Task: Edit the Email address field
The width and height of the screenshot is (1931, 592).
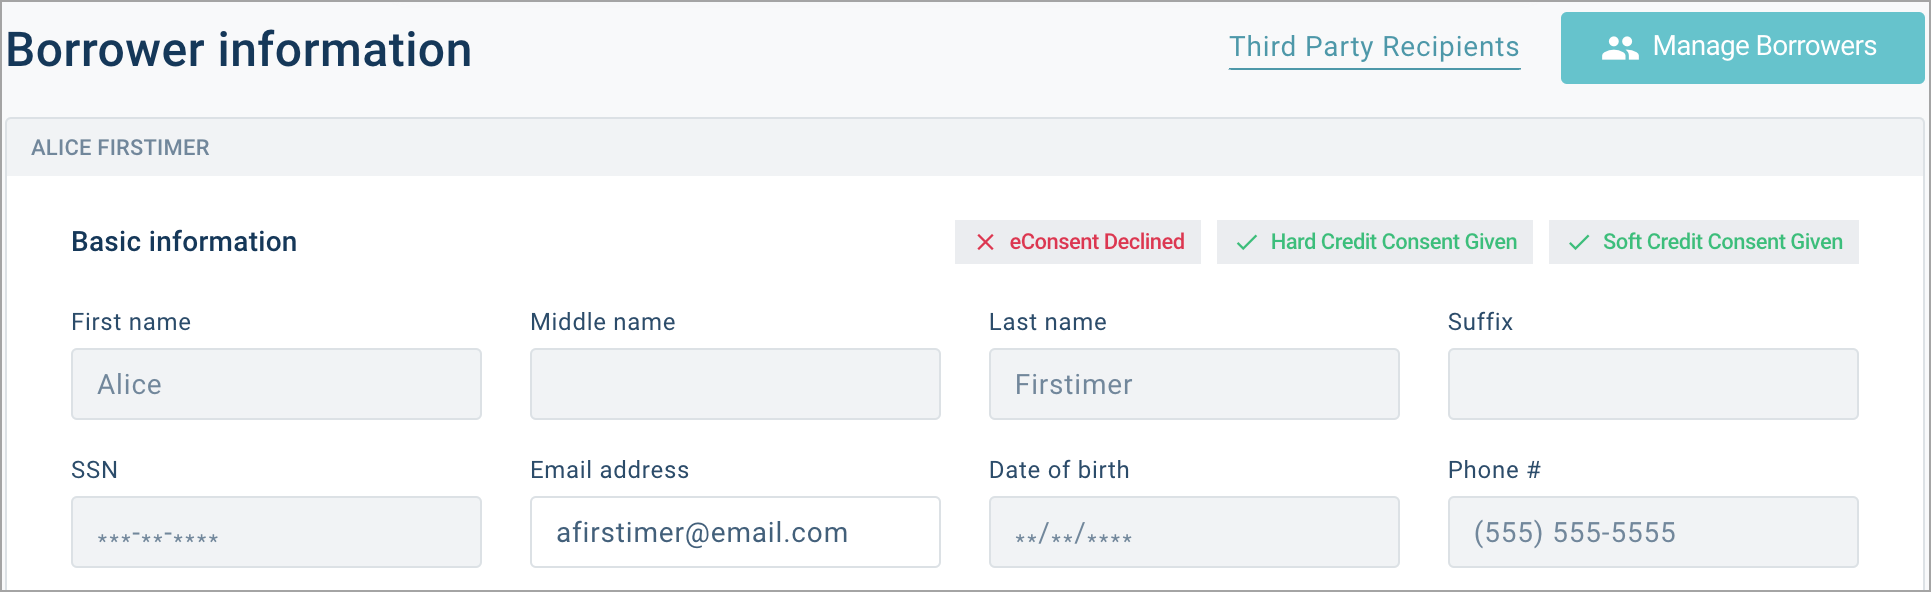Action: [x=735, y=532]
